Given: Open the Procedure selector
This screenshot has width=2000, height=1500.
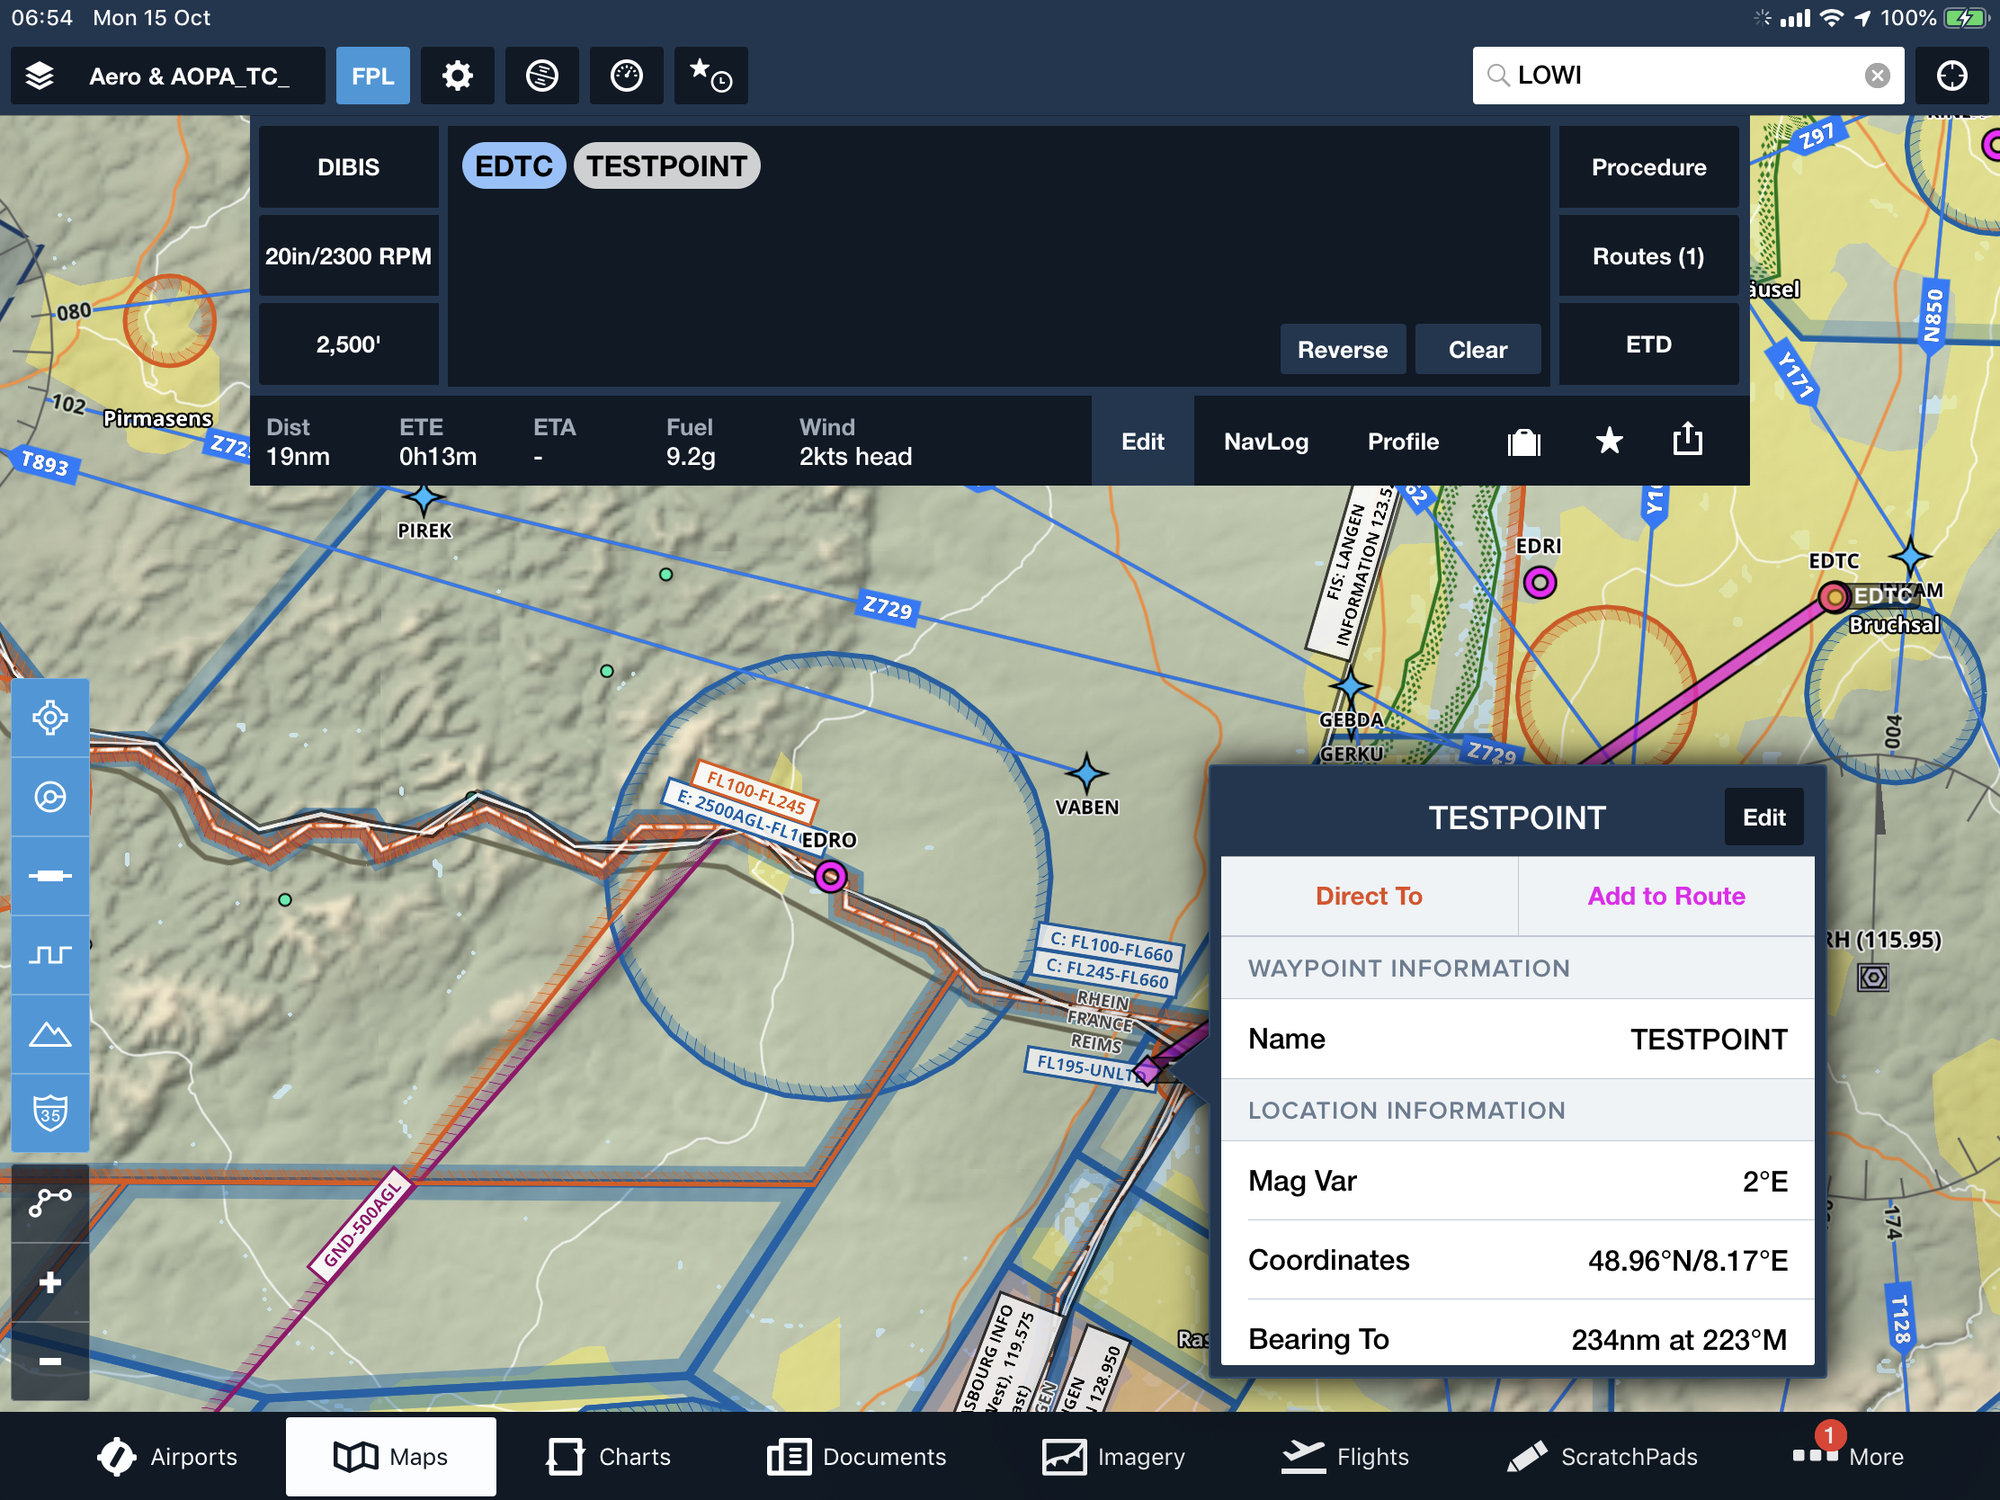Looking at the screenshot, I should coord(1648,167).
